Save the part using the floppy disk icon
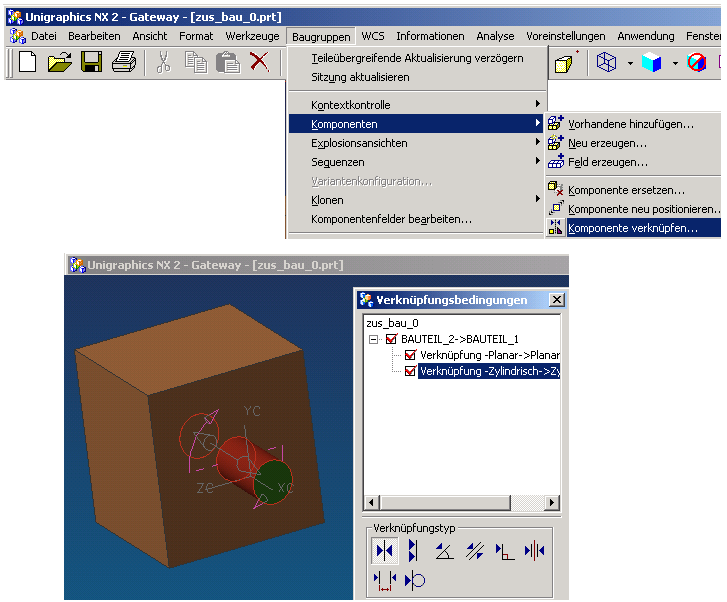 pyautogui.click(x=91, y=62)
